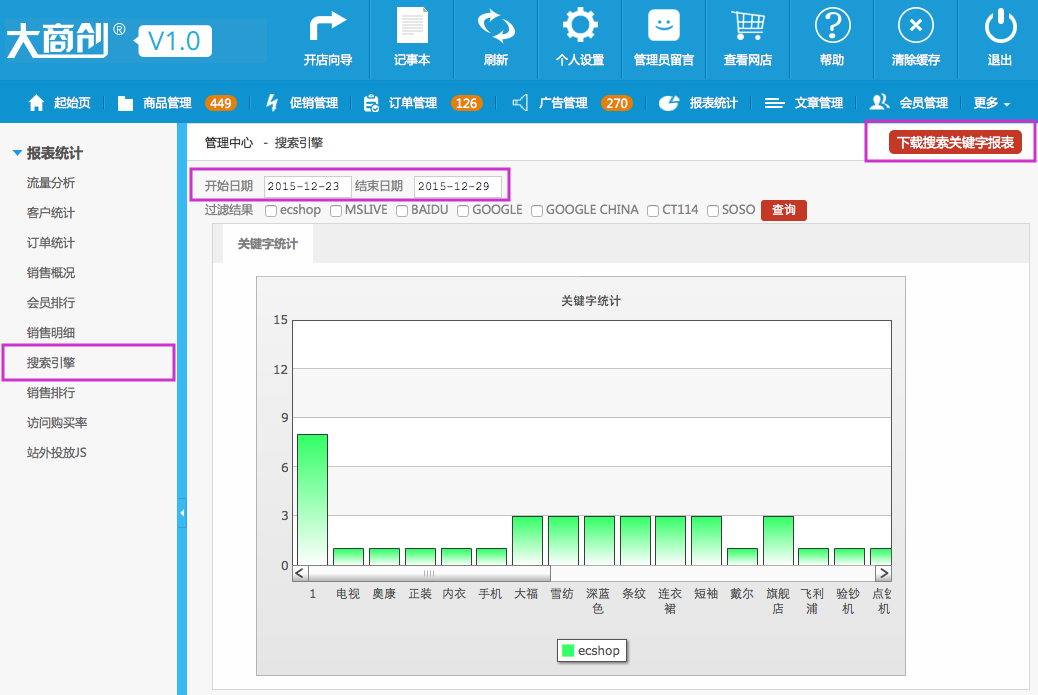Viewport: 1038px width, 695px height.
Task: Open 会员排行 in sidebar
Action: 51,302
